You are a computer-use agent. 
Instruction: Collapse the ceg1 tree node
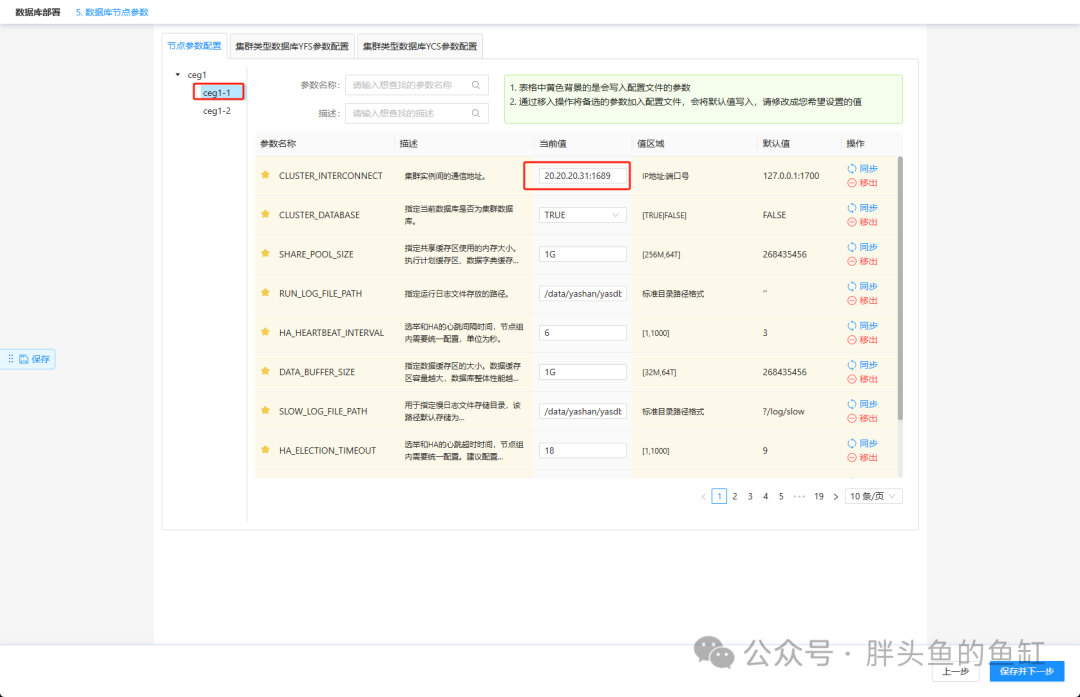pos(178,74)
